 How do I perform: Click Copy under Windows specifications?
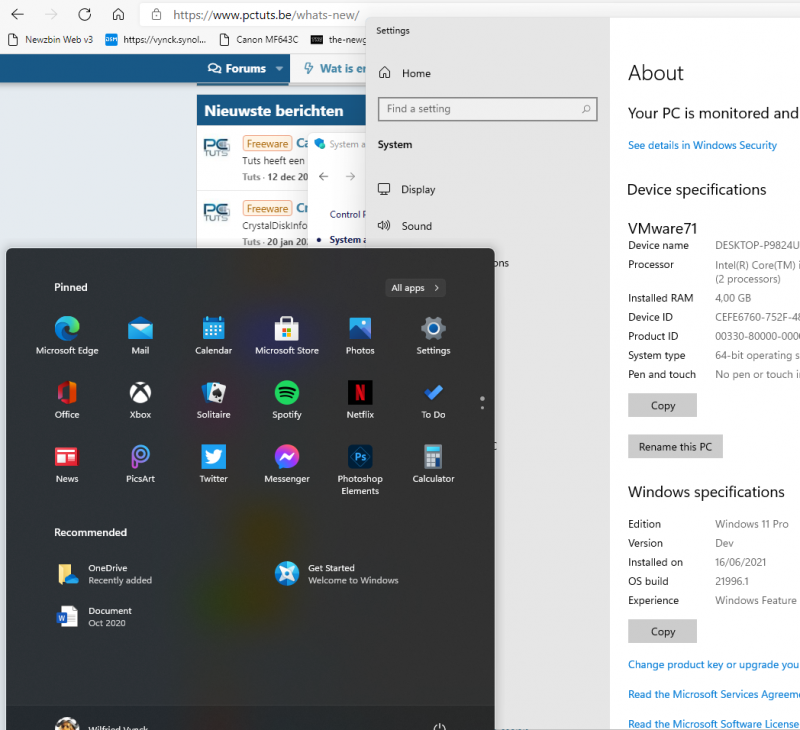[662, 631]
